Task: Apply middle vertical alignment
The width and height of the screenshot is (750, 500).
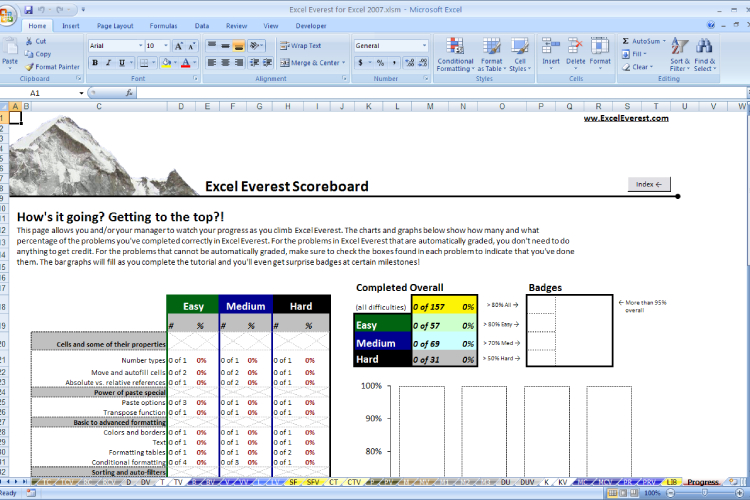Action: [x=225, y=45]
